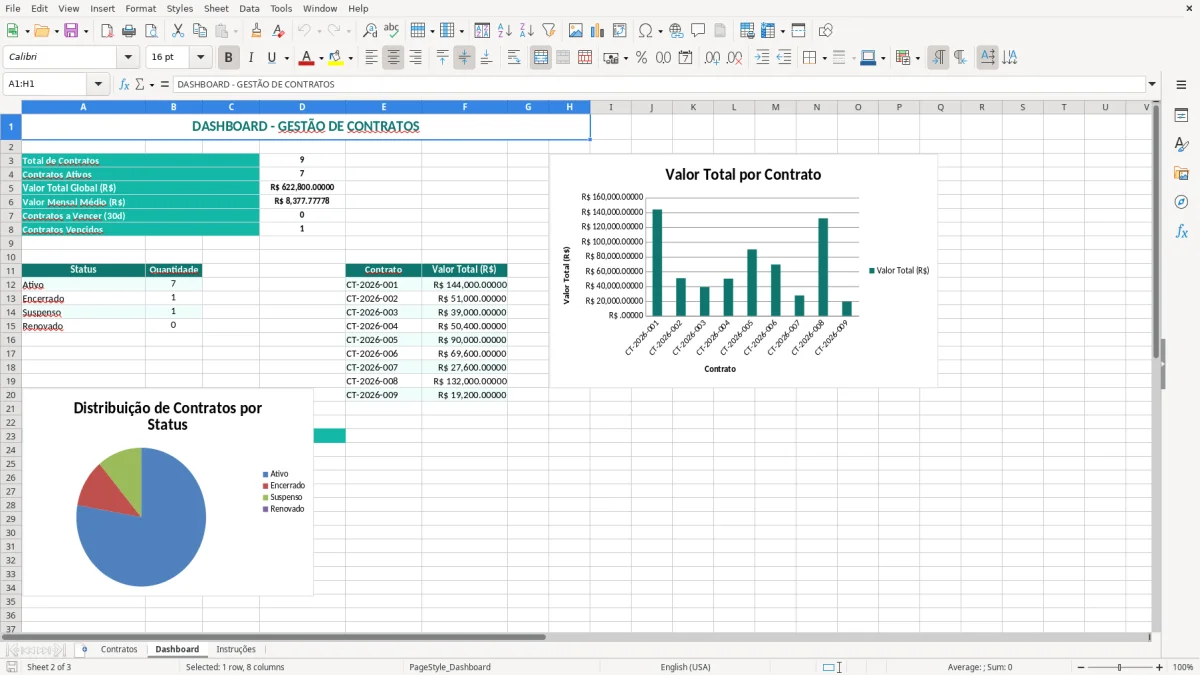
Task: Toggle Merge and Center Cells
Action: pyautogui.click(x=541, y=58)
